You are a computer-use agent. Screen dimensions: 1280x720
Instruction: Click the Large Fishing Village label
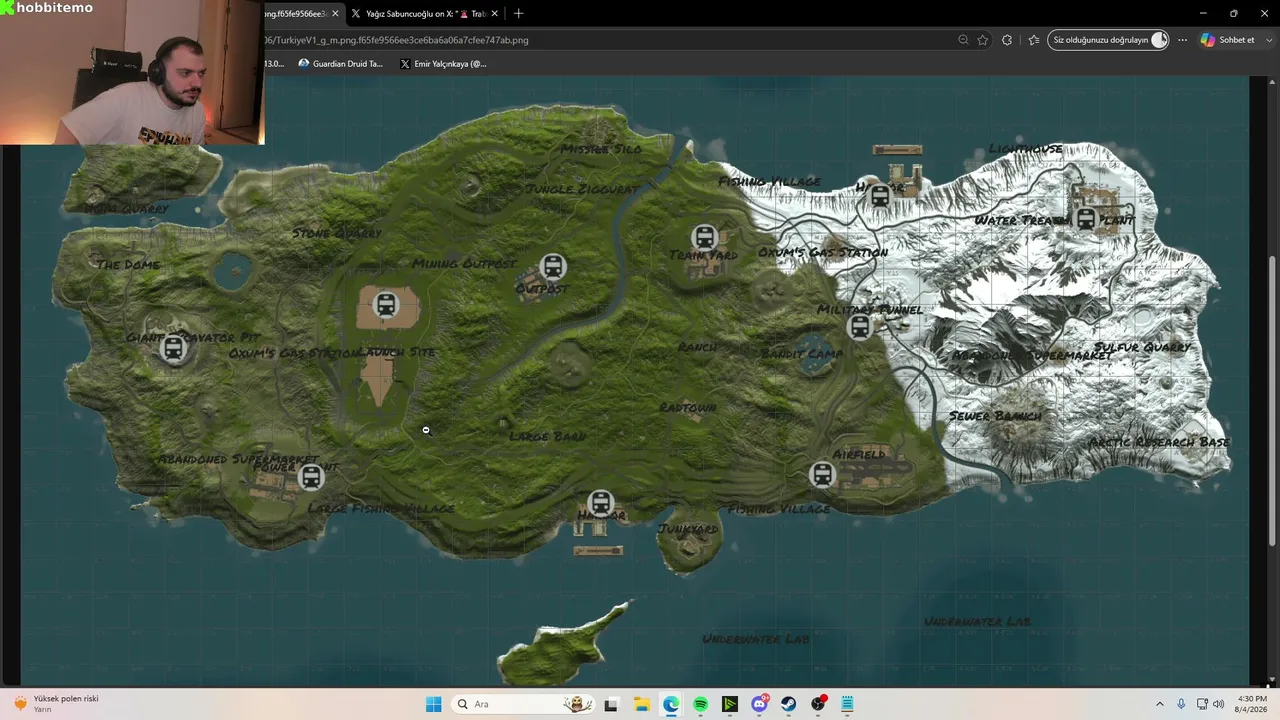381,509
